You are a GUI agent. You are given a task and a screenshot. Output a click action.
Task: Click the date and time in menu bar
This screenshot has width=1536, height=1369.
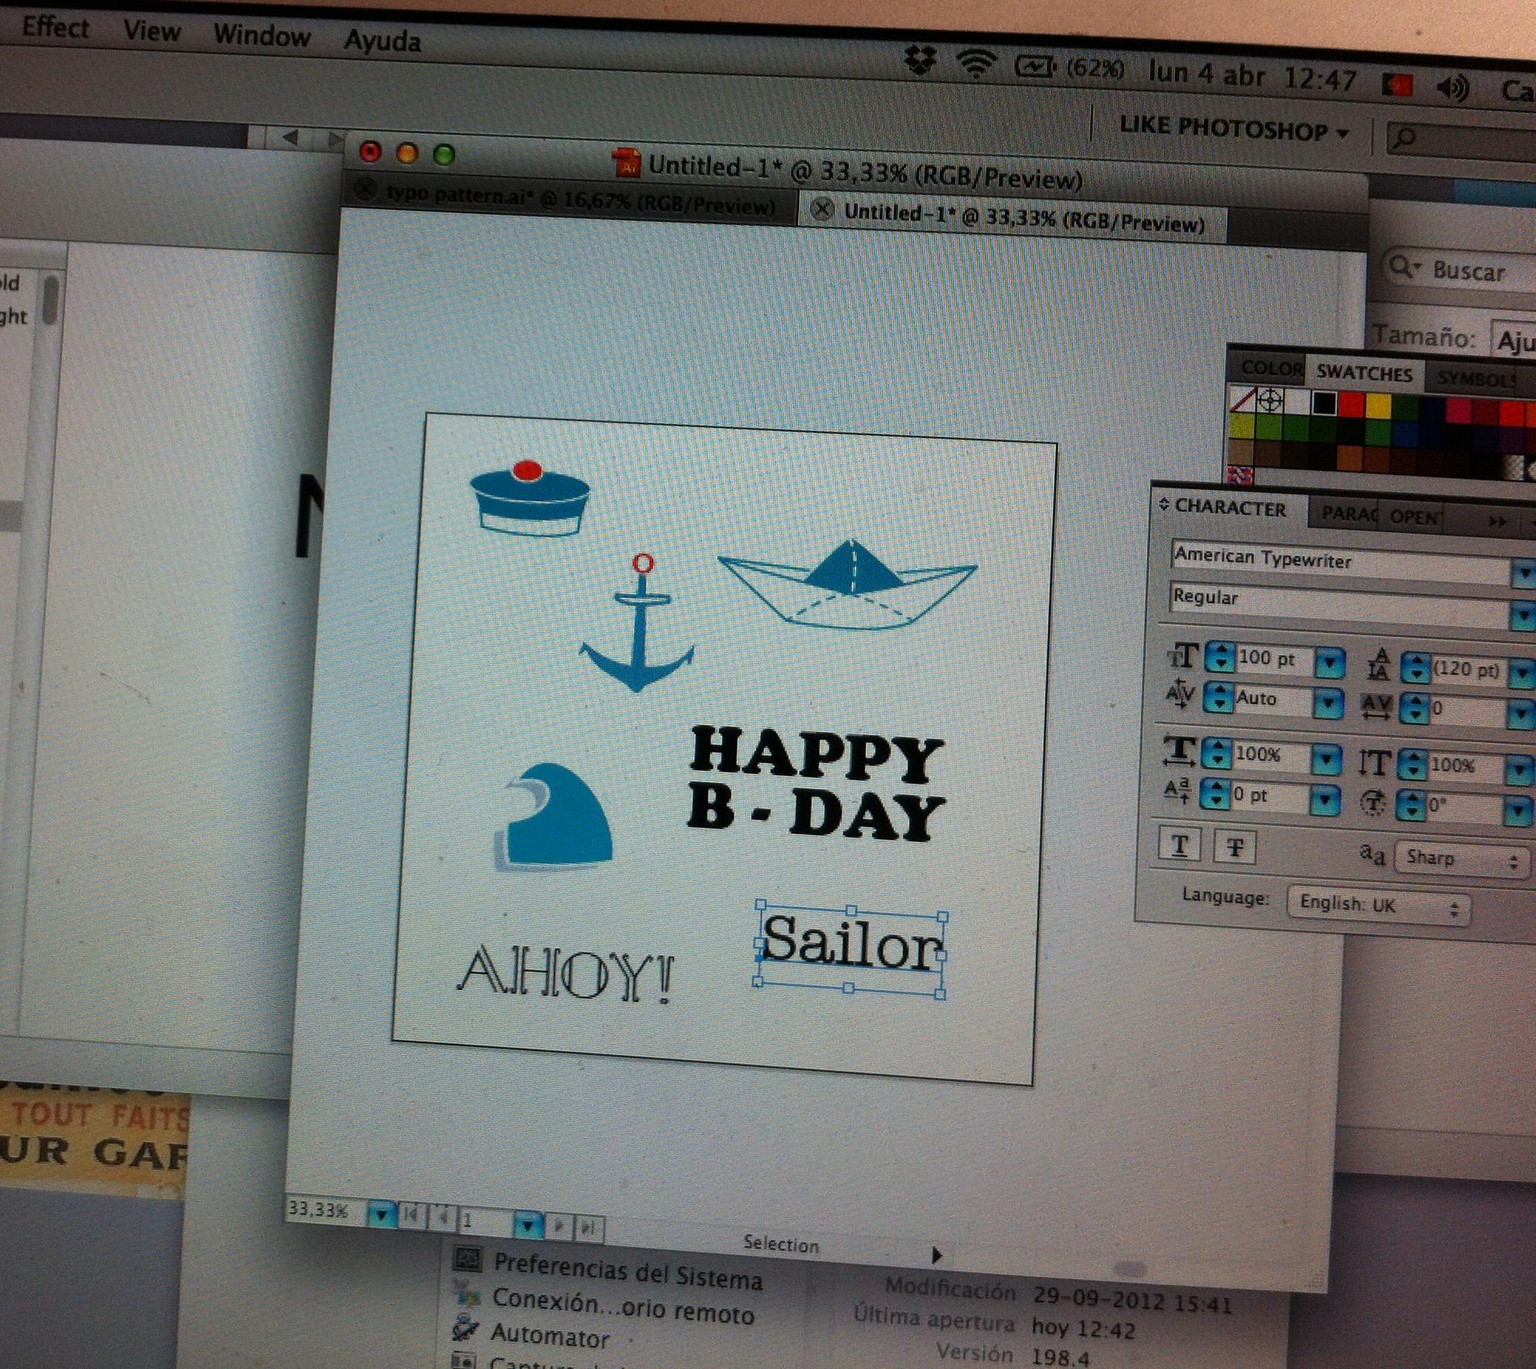[1252, 75]
